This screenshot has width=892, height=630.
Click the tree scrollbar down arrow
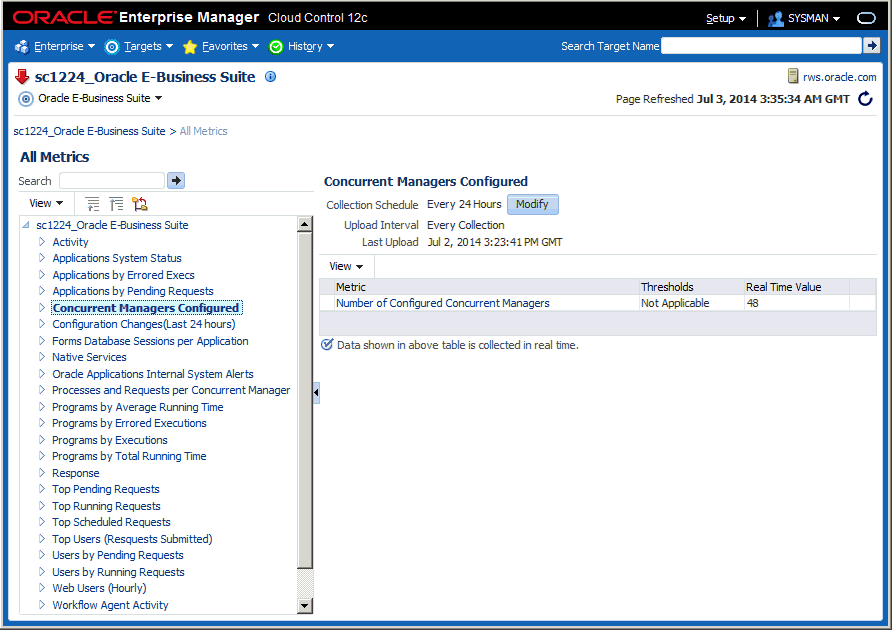click(x=305, y=606)
